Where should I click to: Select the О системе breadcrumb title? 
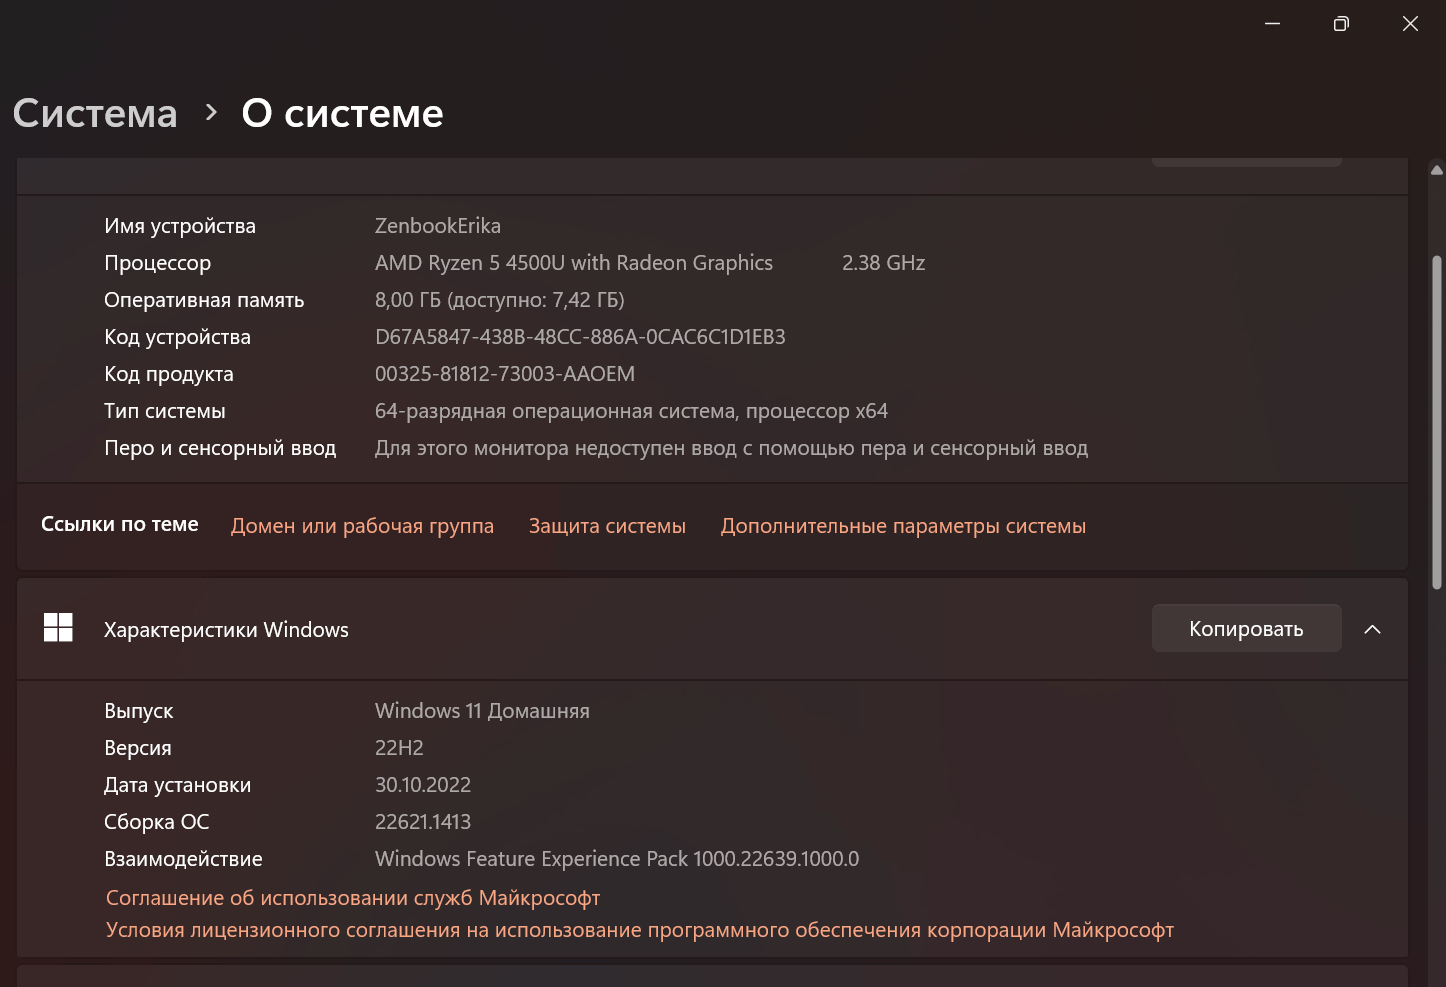click(x=342, y=113)
